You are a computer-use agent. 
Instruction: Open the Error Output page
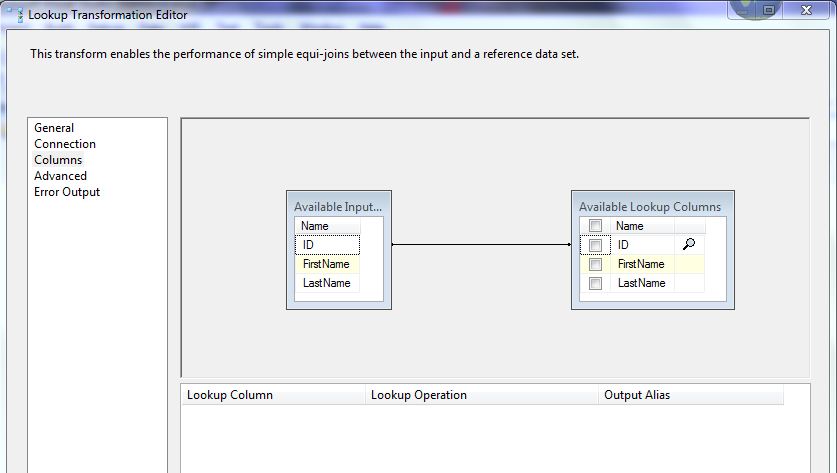[x=67, y=192]
